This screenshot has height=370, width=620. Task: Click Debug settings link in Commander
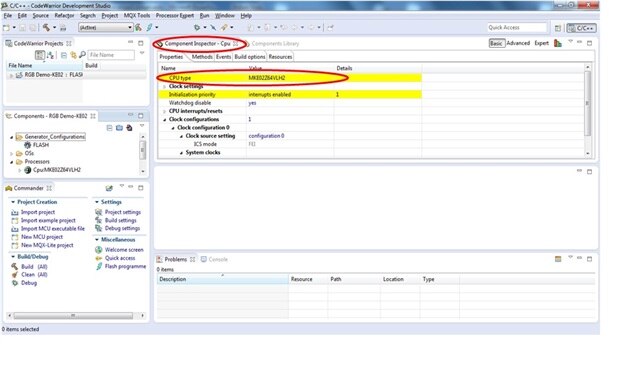coord(122,228)
